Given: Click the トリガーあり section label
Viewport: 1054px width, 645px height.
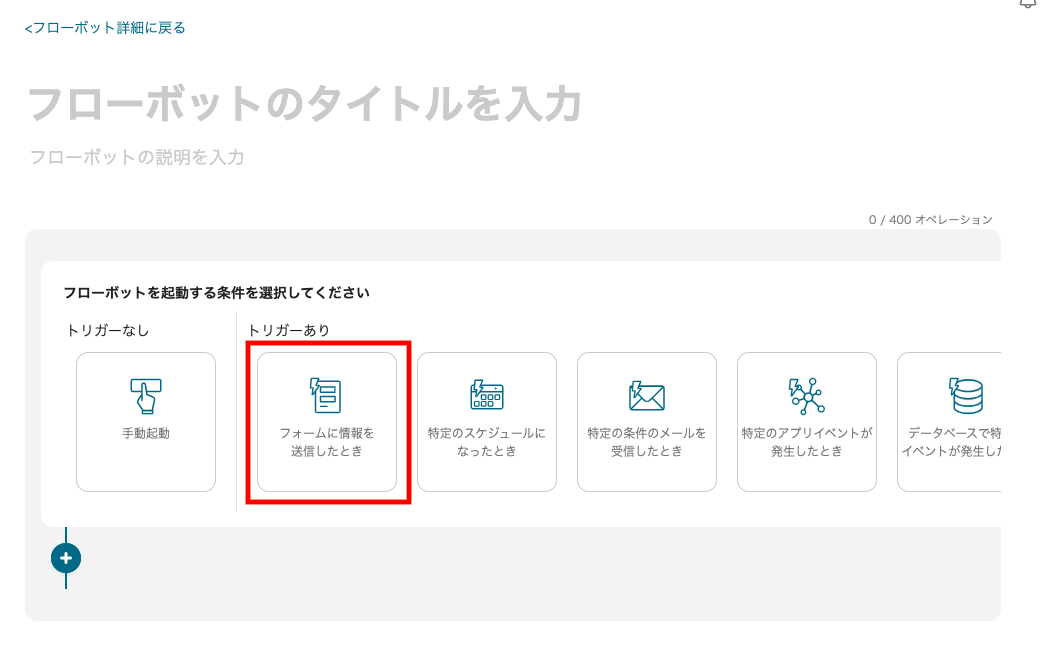Looking at the screenshot, I should coord(289,330).
